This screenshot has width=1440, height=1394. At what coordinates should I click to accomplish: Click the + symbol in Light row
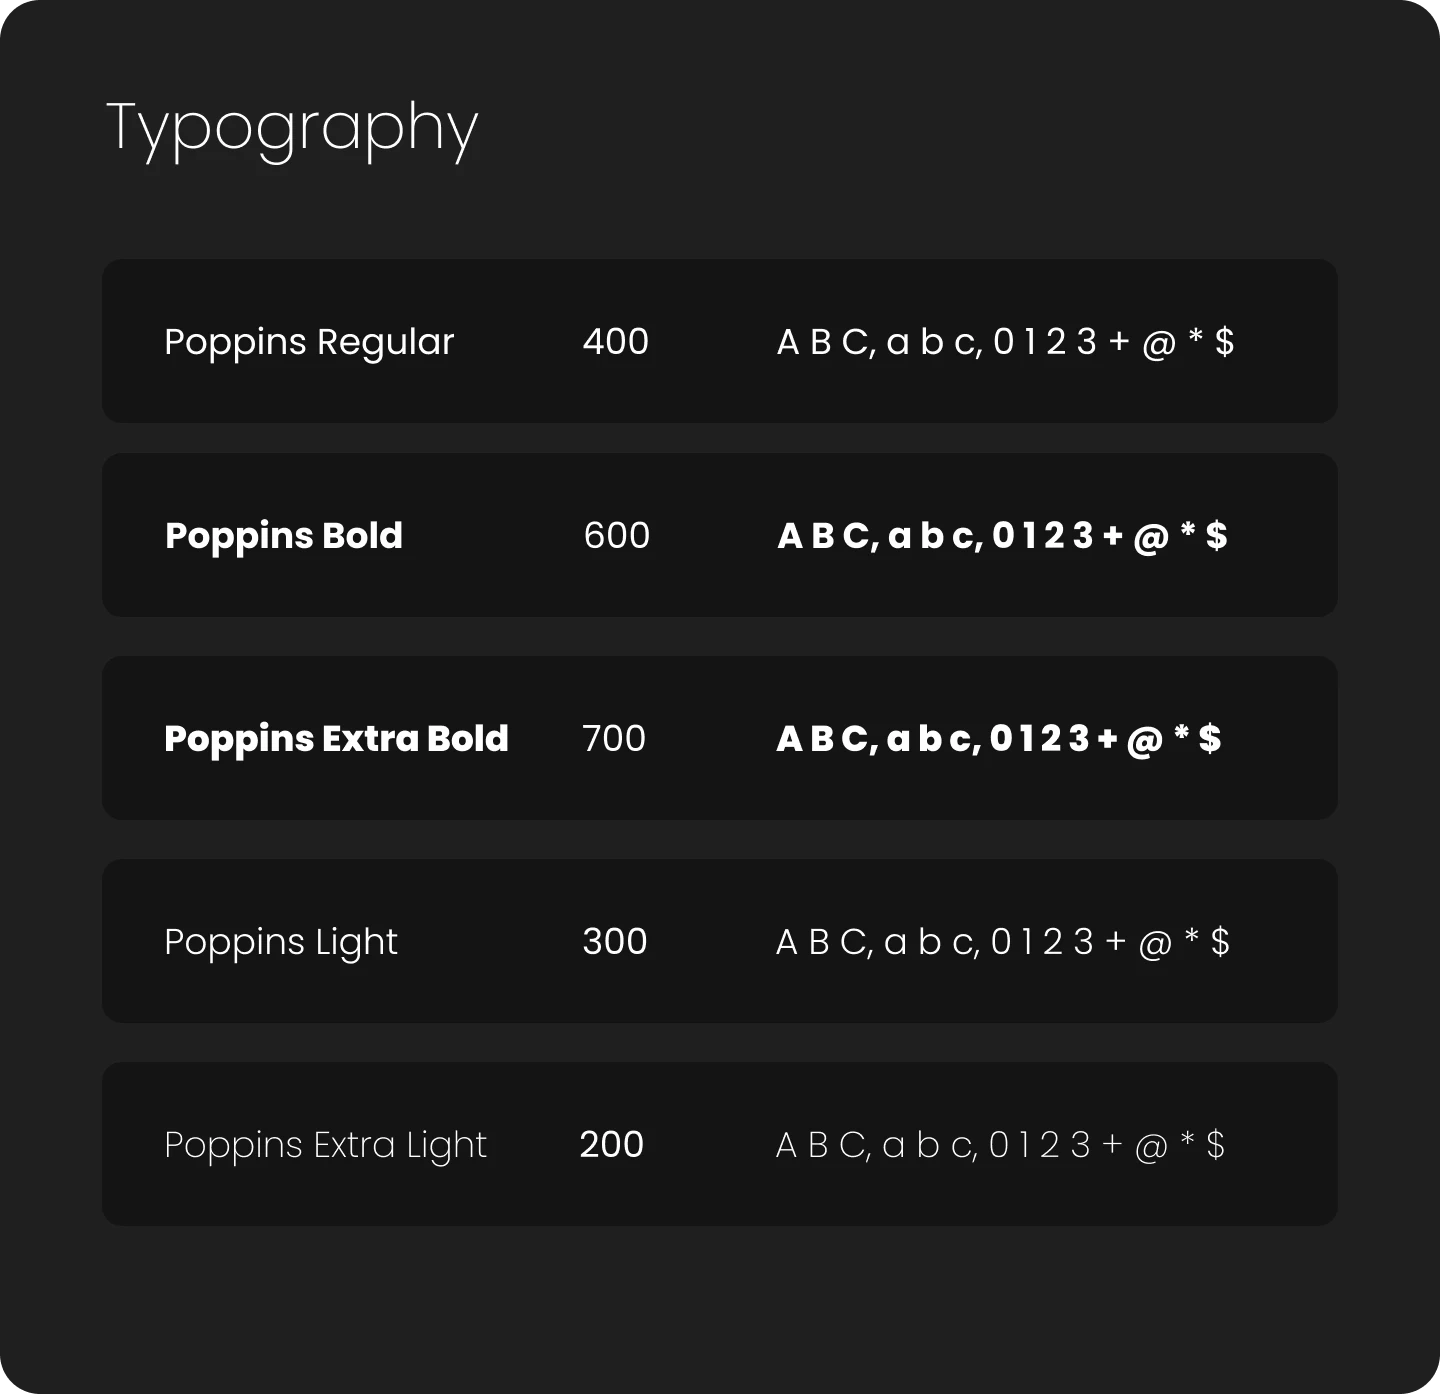coord(1115,942)
